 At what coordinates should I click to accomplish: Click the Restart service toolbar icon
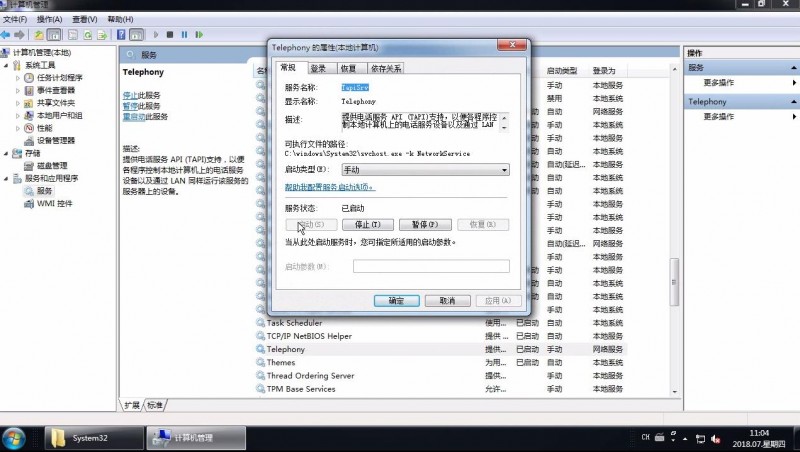199,35
